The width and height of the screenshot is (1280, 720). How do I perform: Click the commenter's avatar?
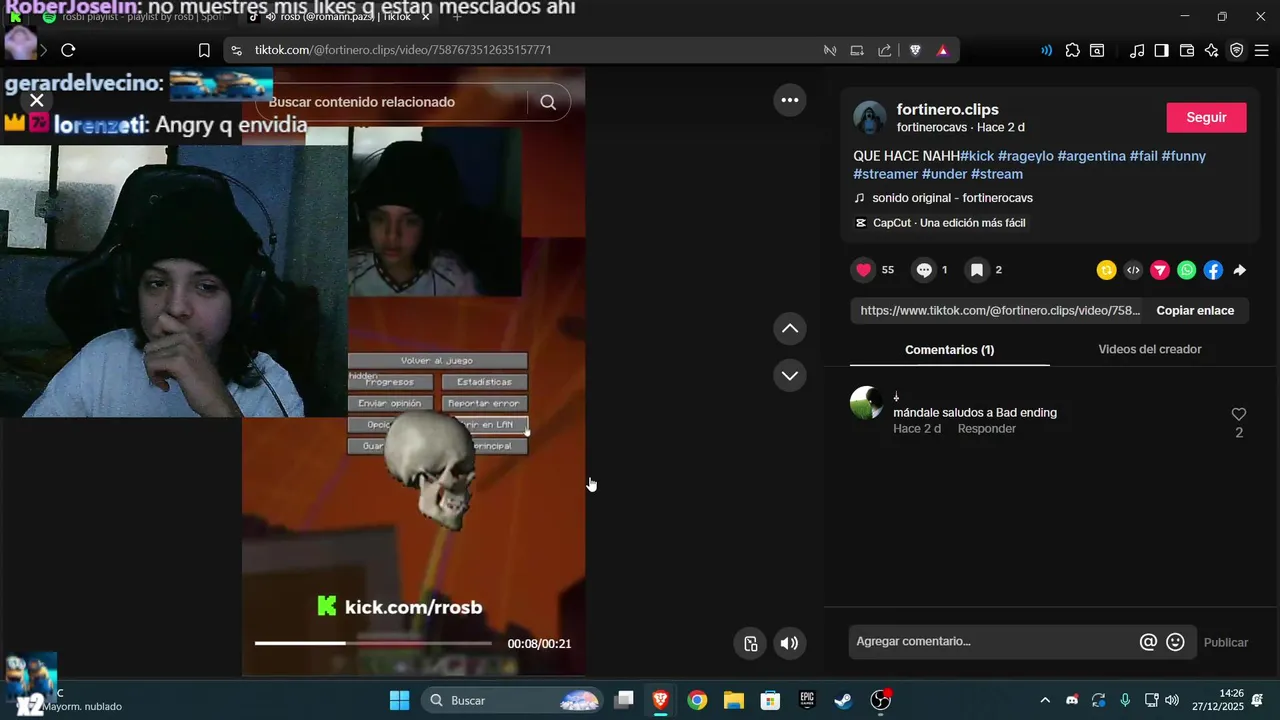[x=866, y=403]
